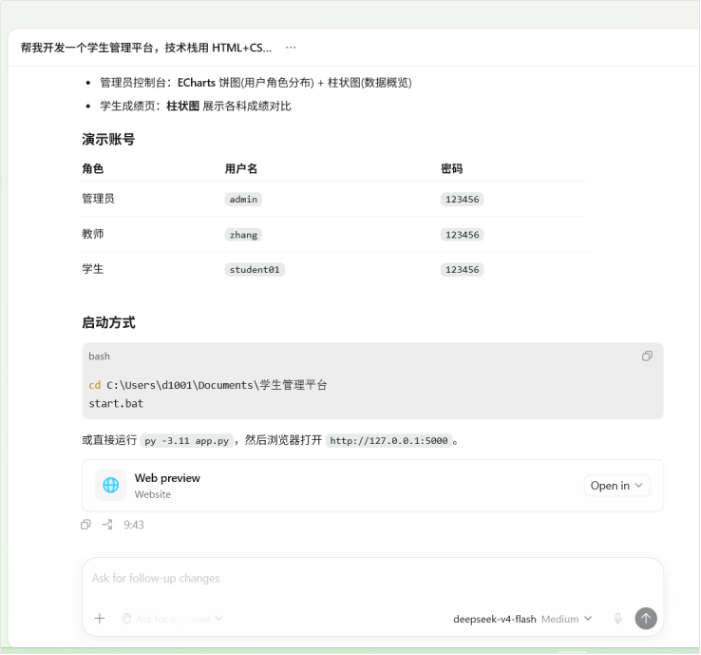Viewport: 701px width, 655px height.
Task: Click the password 123456 in 管理员 row
Action: 462,199
